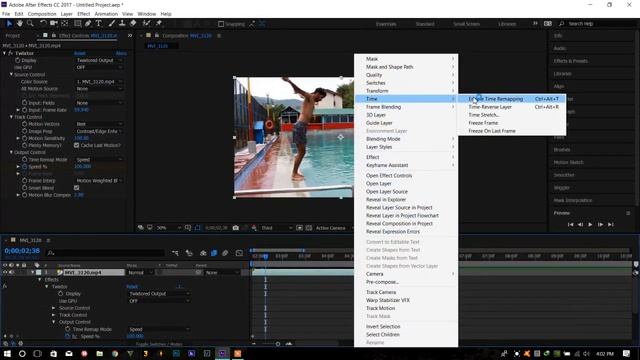
Task: Hide the MVI_3120.mp4 layer video eye
Action: point(5,272)
